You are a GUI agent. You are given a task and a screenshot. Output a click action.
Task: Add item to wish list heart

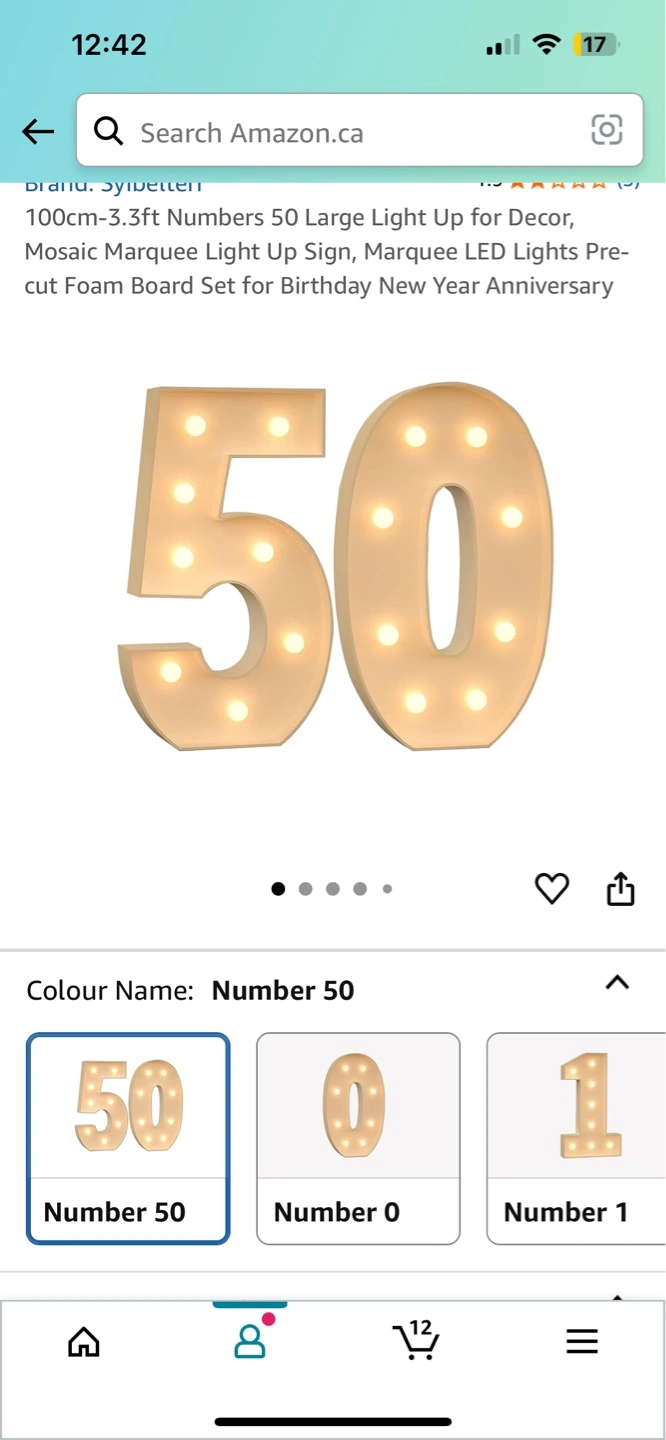pos(551,888)
